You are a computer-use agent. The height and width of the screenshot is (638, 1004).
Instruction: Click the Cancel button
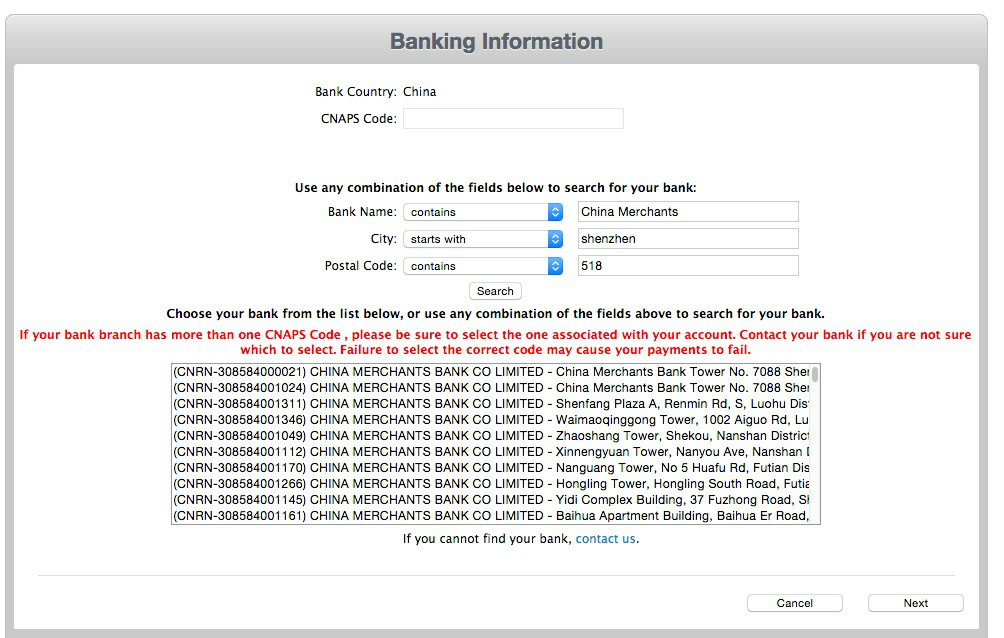click(795, 603)
